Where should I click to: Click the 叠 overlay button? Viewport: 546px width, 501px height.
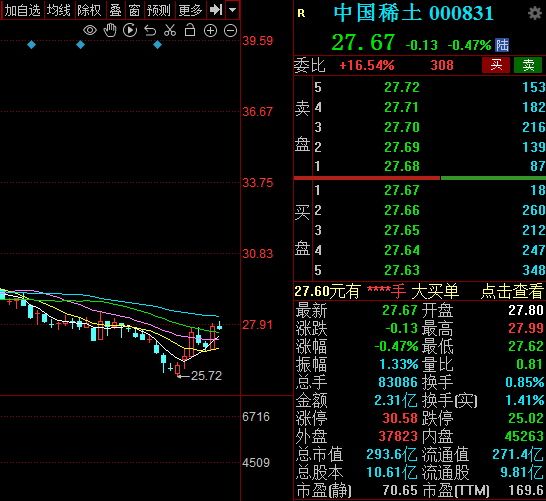115,10
